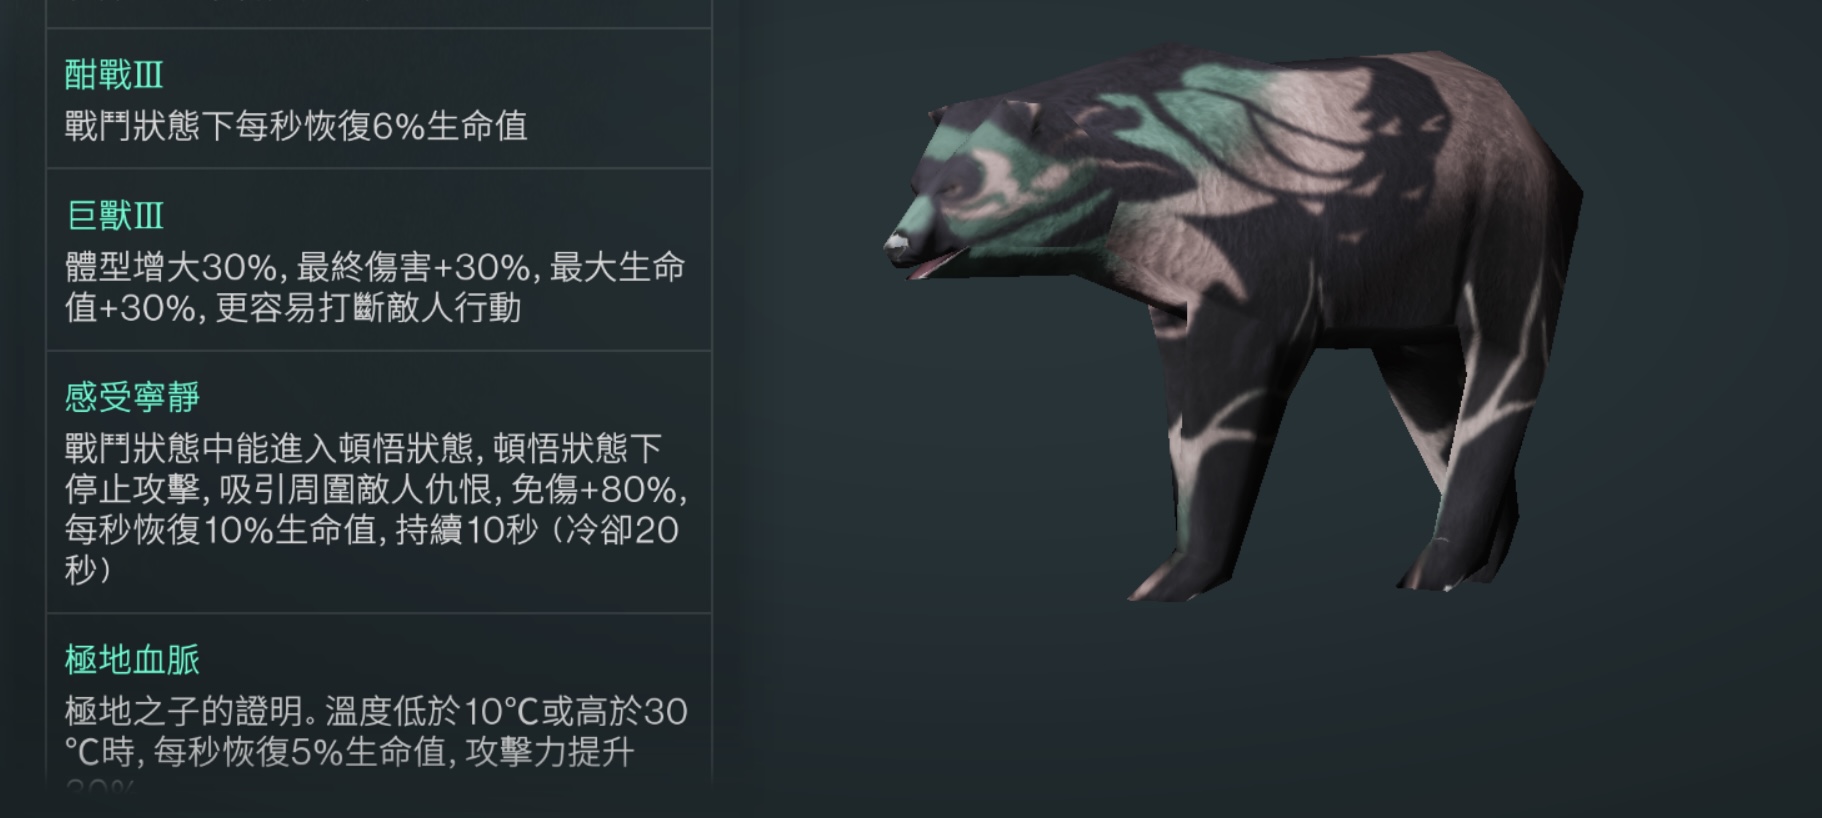The height and width of the screenshot is (818, 1822).
Task: Click the 極地之子的證明 description text
Action: point(375,731)
